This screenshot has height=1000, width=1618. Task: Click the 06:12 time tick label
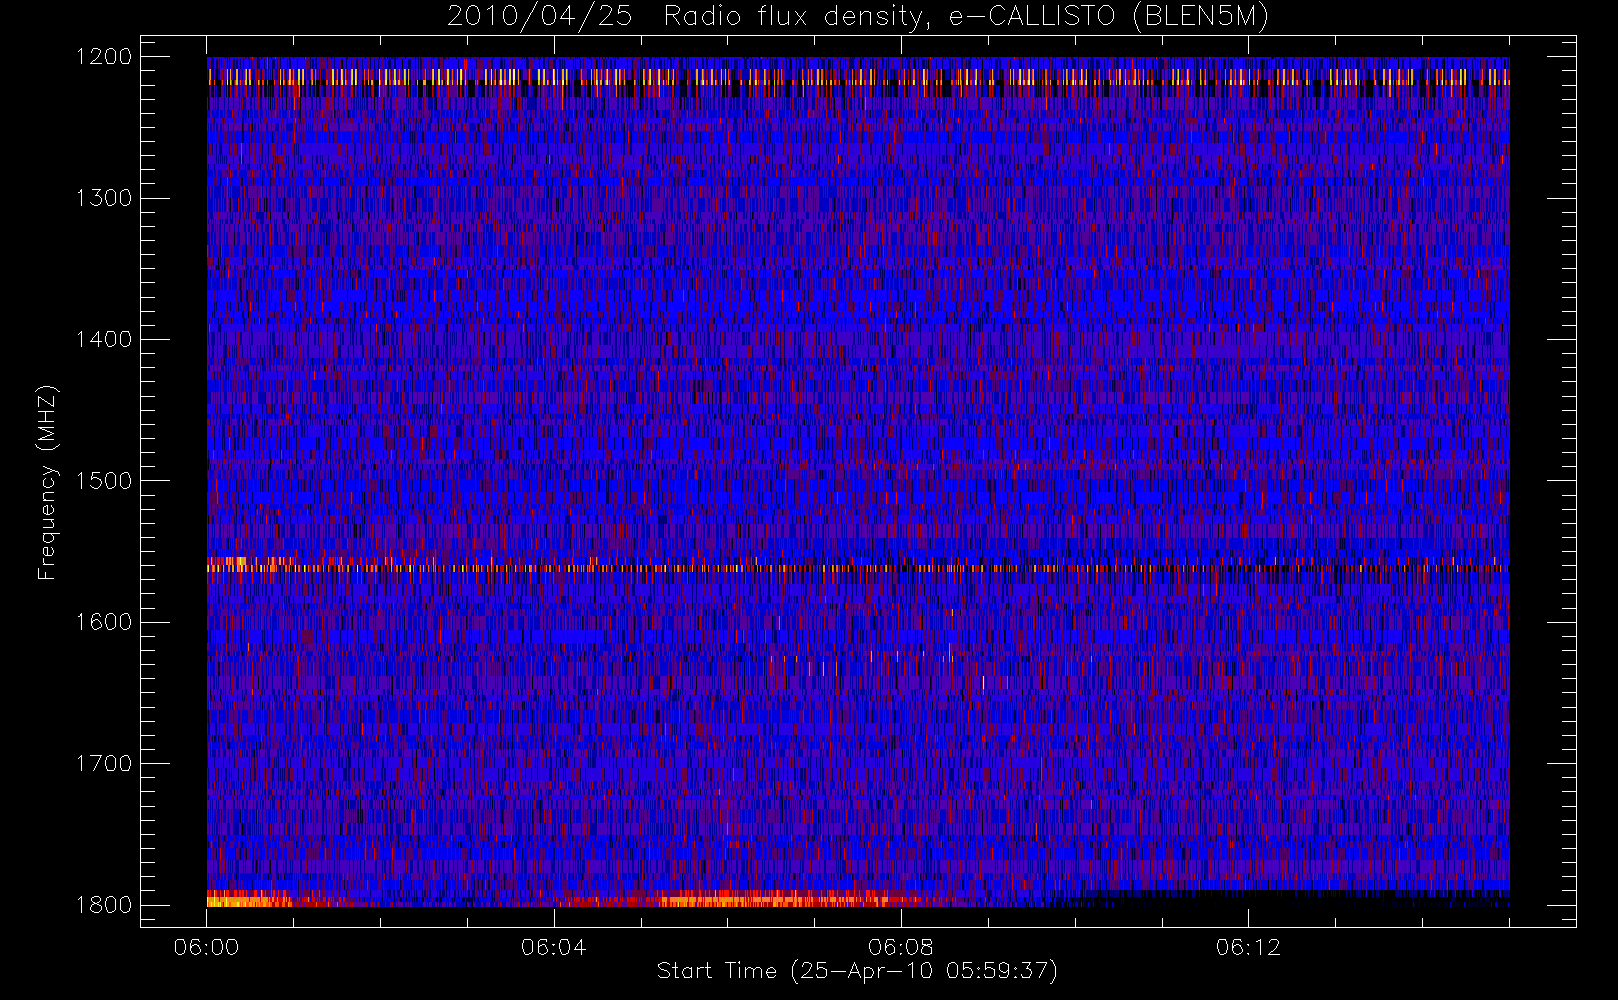[x=1248, y=947]
